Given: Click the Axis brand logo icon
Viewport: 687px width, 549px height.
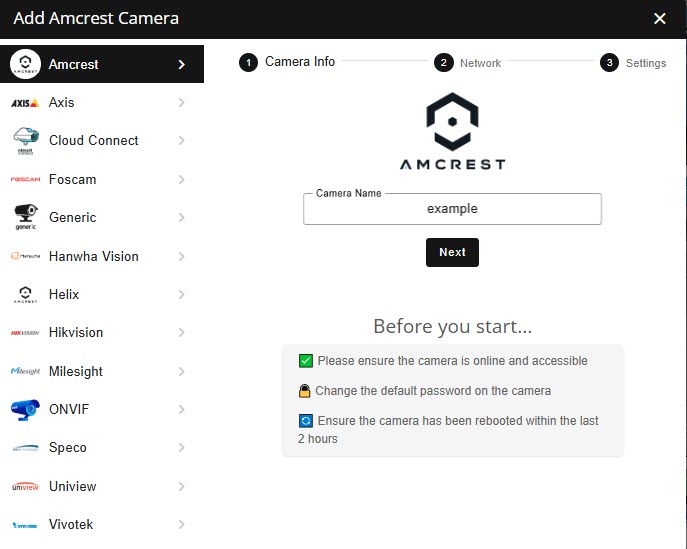Looking at the screenshot, I should click(25, 103).
